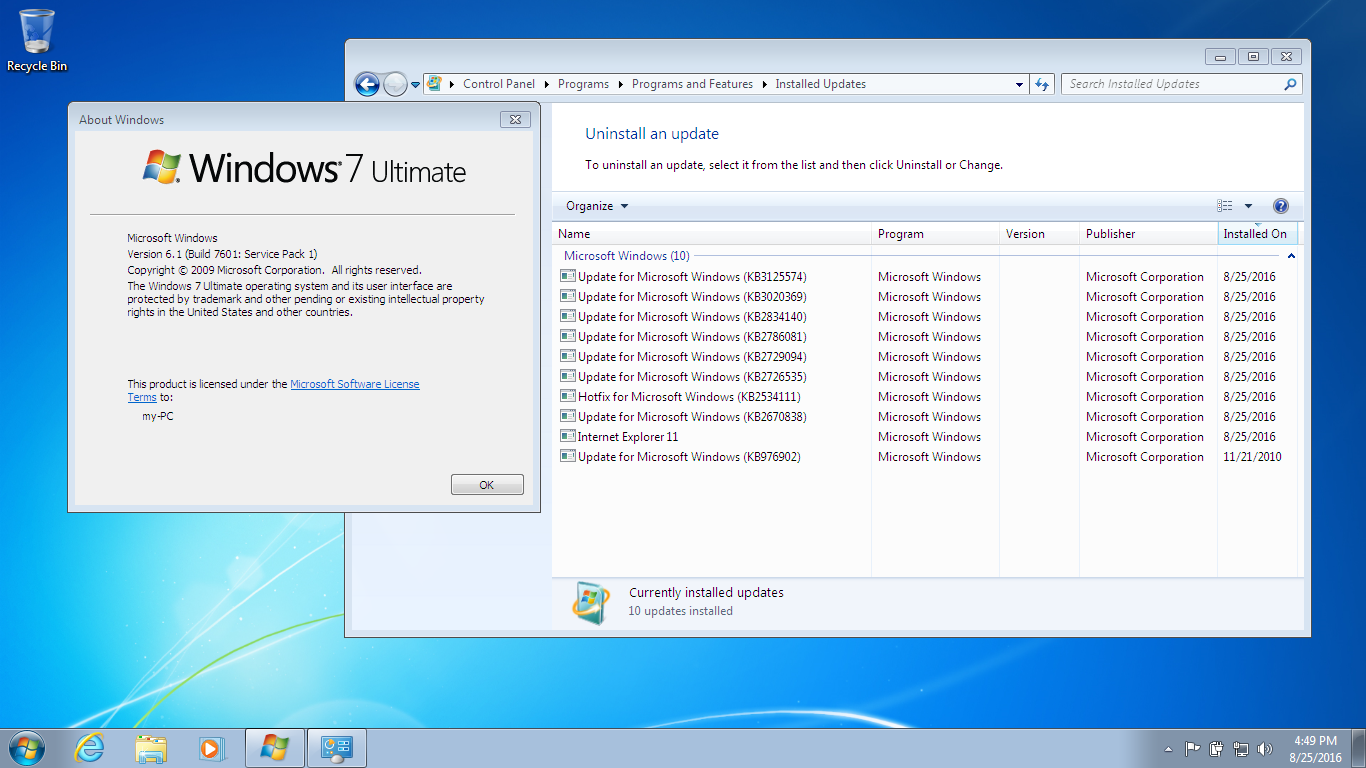Collapse the Microsoft Windows (10) group
Screen dimensions: 1366x768
(x=1291, y=256)
